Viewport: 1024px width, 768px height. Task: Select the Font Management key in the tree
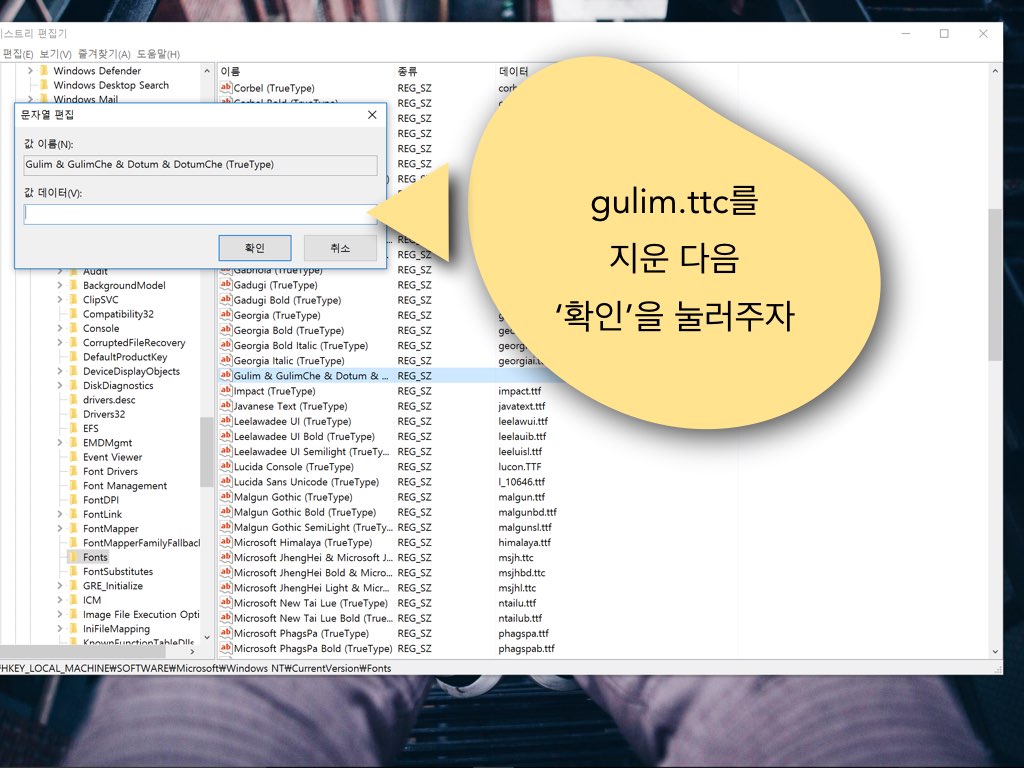point(125,486)
